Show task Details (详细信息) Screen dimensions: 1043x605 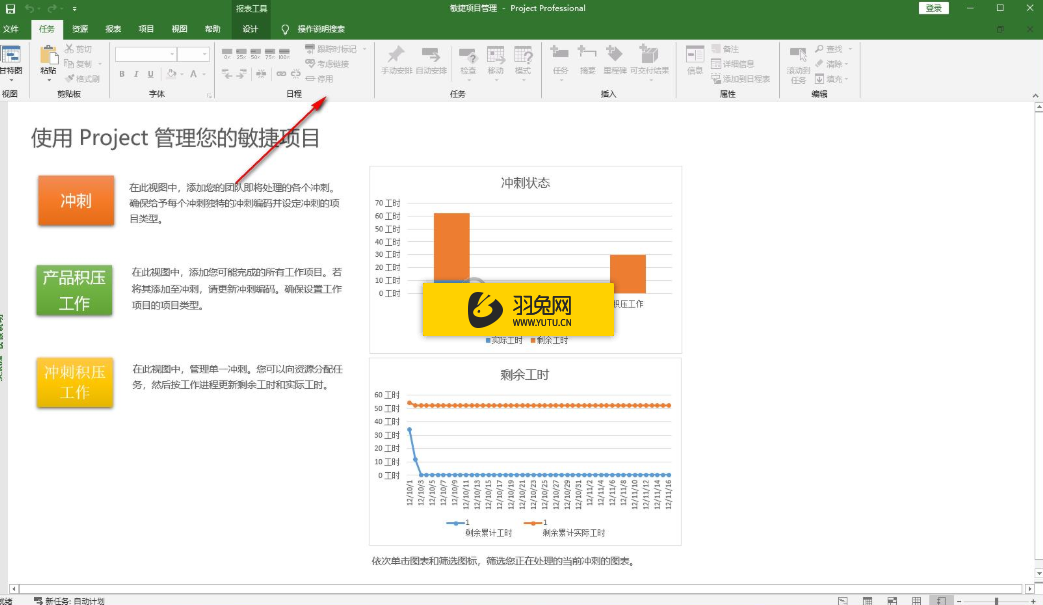pyautogui.click(x=732, y=64)
